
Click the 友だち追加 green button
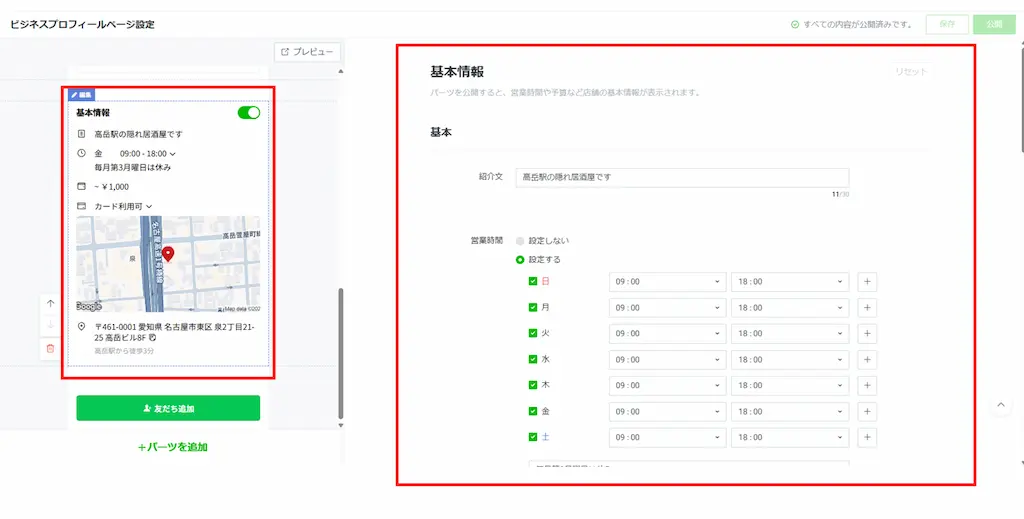(168, 408)
